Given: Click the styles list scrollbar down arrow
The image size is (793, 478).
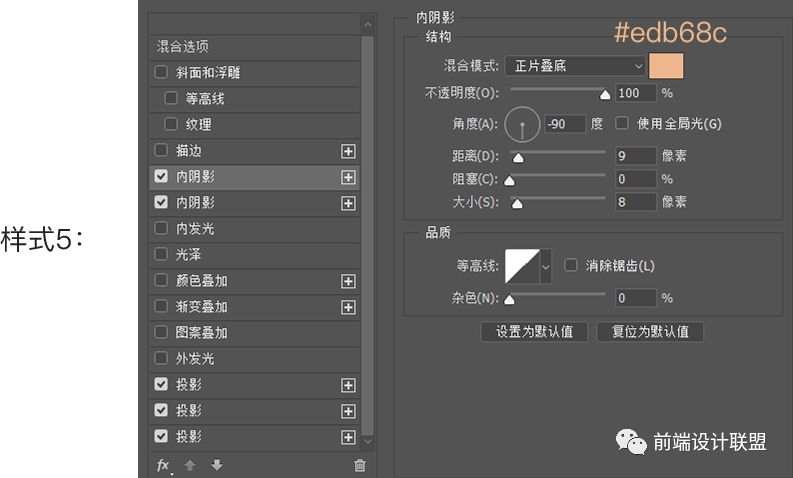Looking at the screenshot, I should pos(368,441).
